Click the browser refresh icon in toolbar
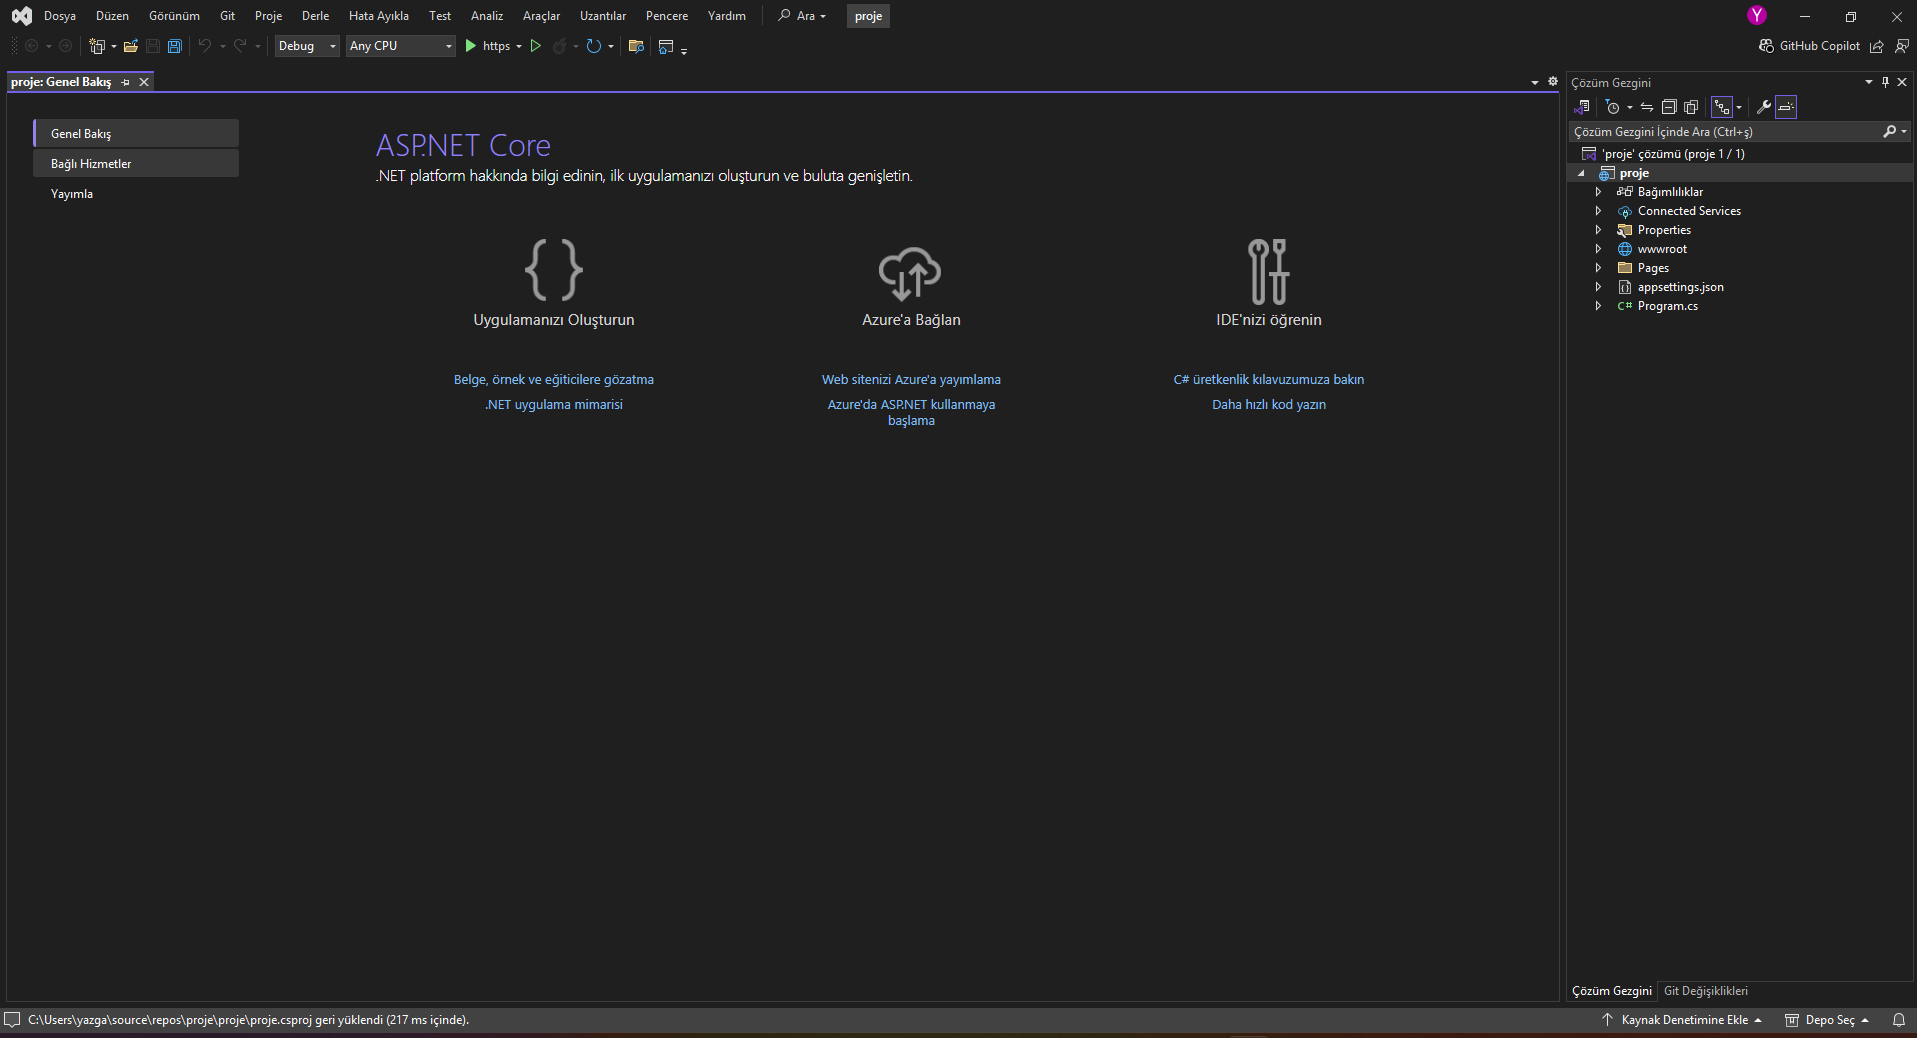The image size is (1917, 1038). 594,46
